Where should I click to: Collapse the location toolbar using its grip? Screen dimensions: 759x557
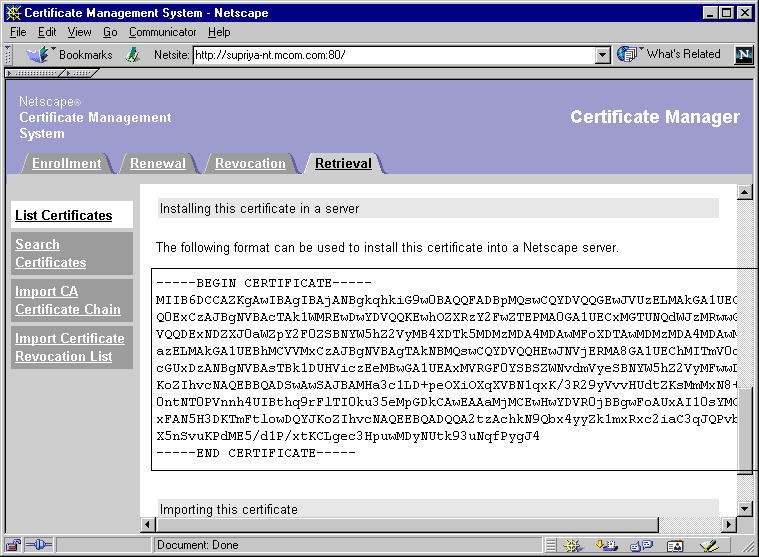pyautogui.click(x=8, y=55)
